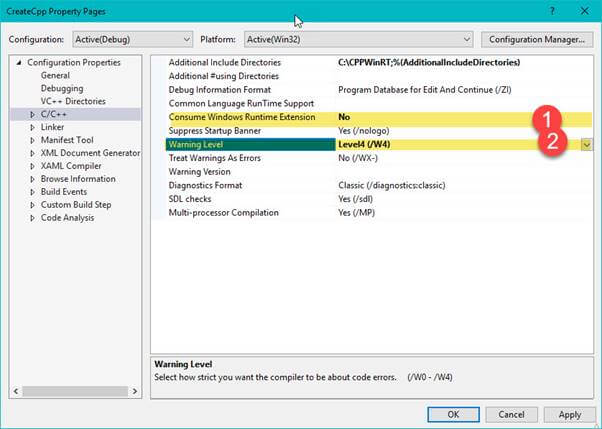This screenshot has height=429, width=602.
Task: Select the Custom Build Step tree item
Action: [x=76, y=205]
